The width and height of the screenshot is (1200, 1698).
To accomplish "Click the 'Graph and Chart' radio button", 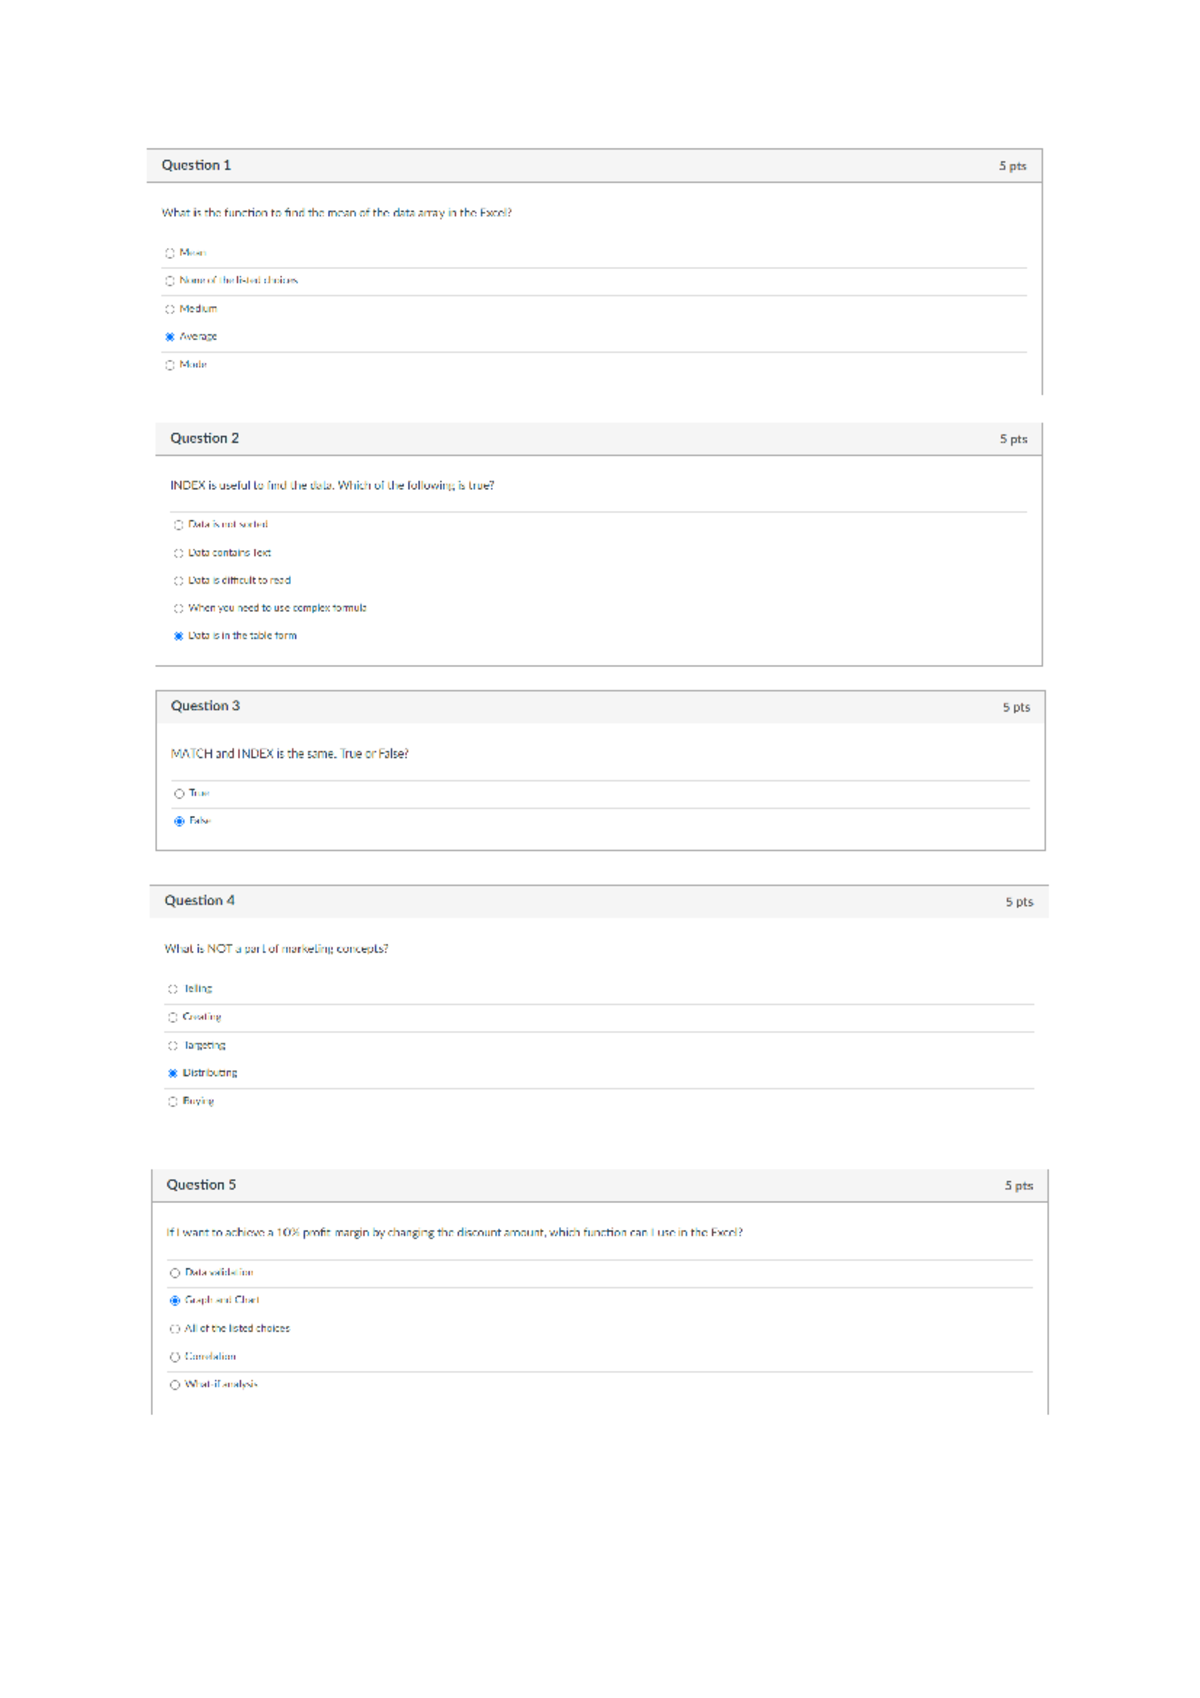I will pos(175,1301).
